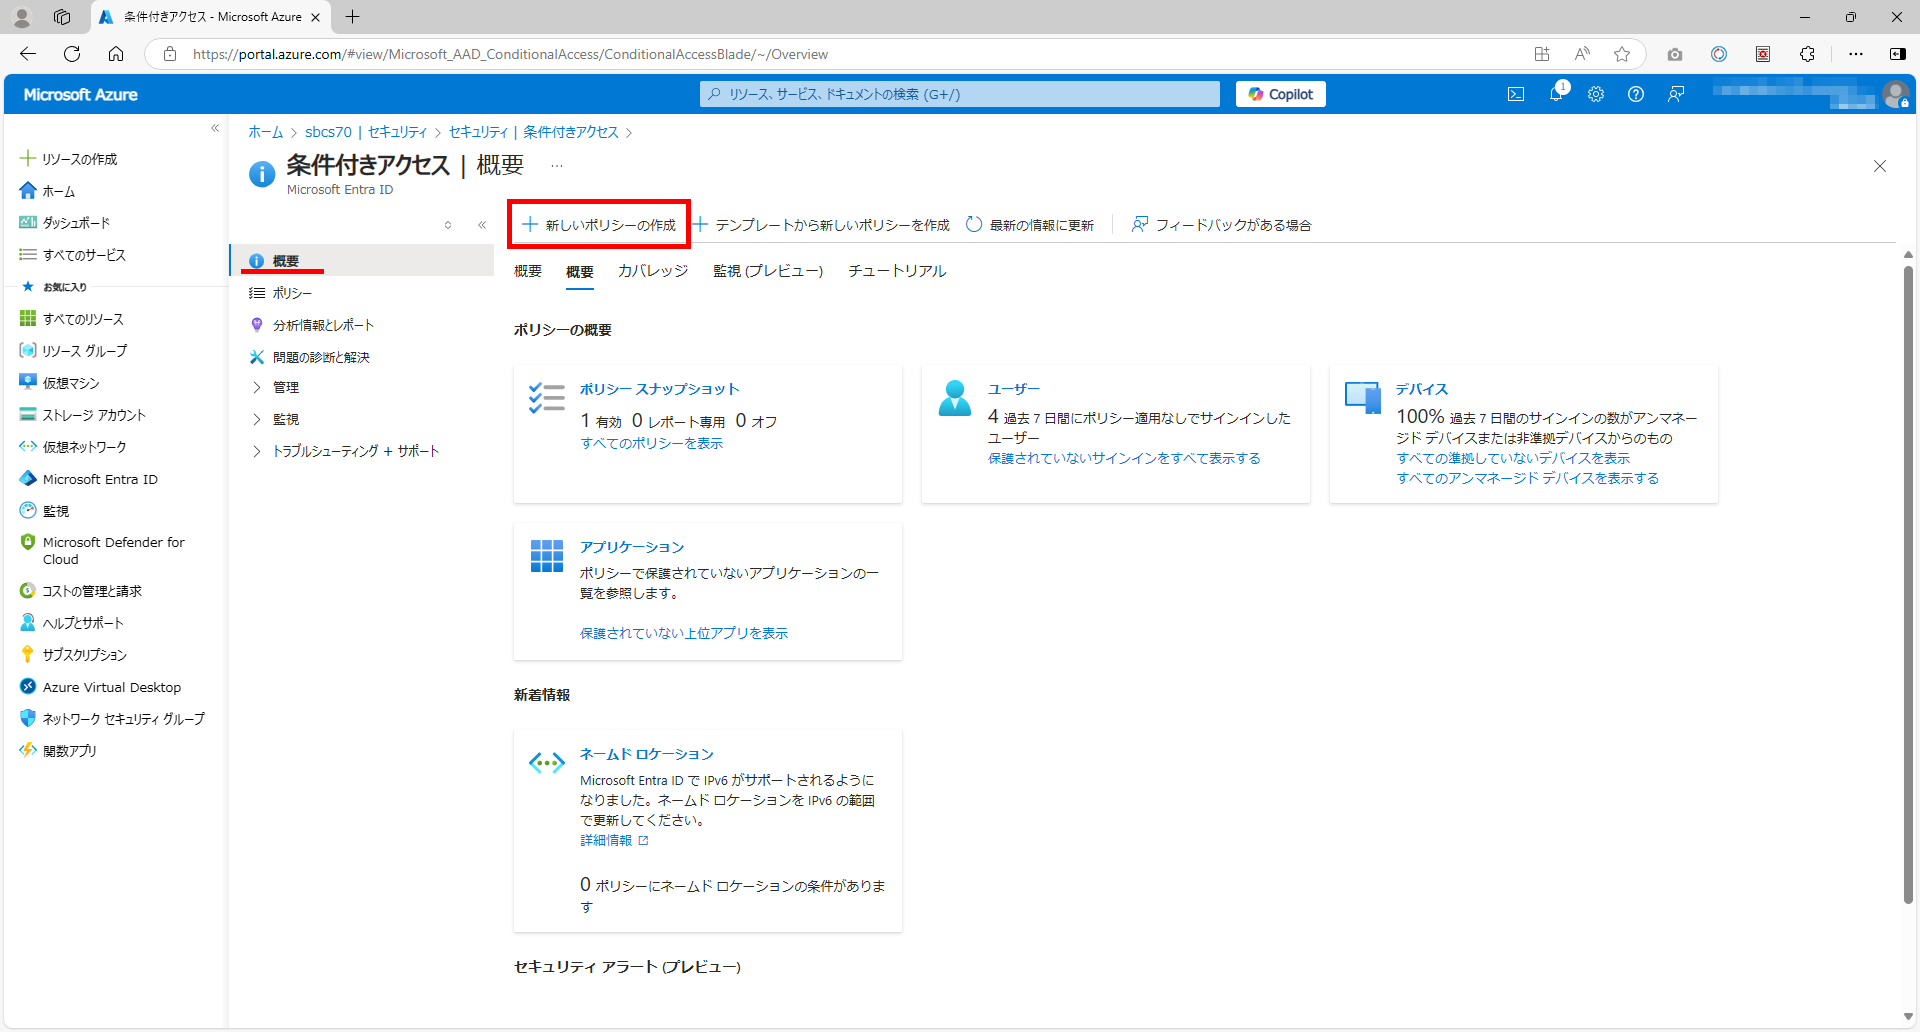Collapse the blade resource menu
Image resolution: width=1920 pixels, height=1032 pixels.
482,225
